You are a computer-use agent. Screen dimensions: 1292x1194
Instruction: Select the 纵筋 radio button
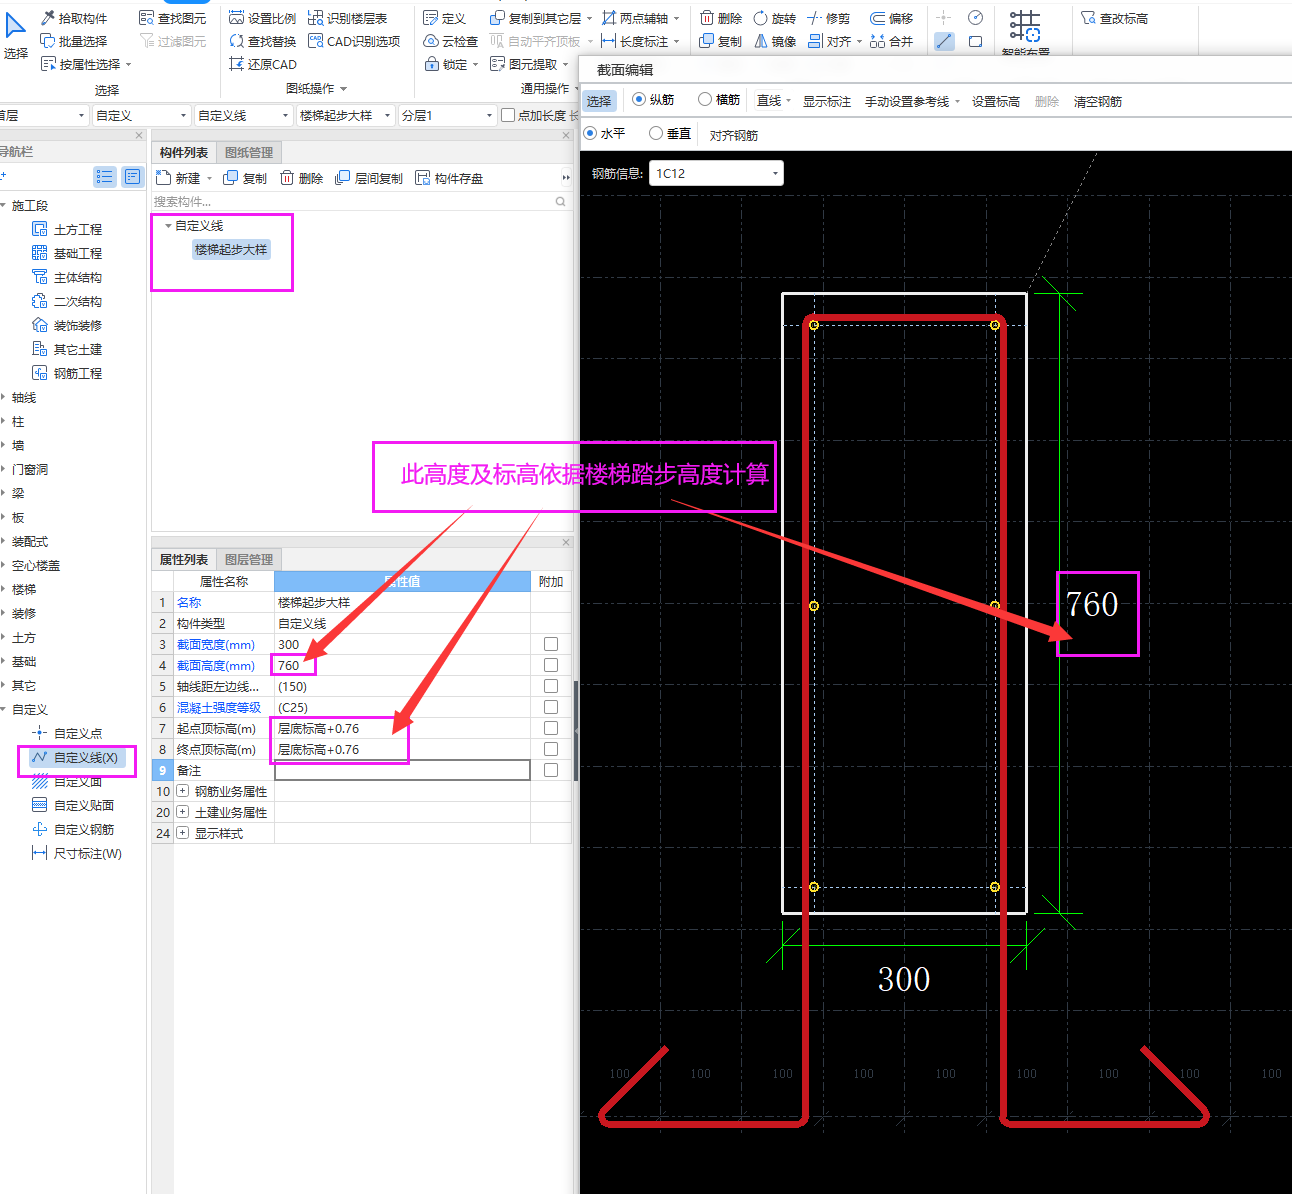point(654,100)
